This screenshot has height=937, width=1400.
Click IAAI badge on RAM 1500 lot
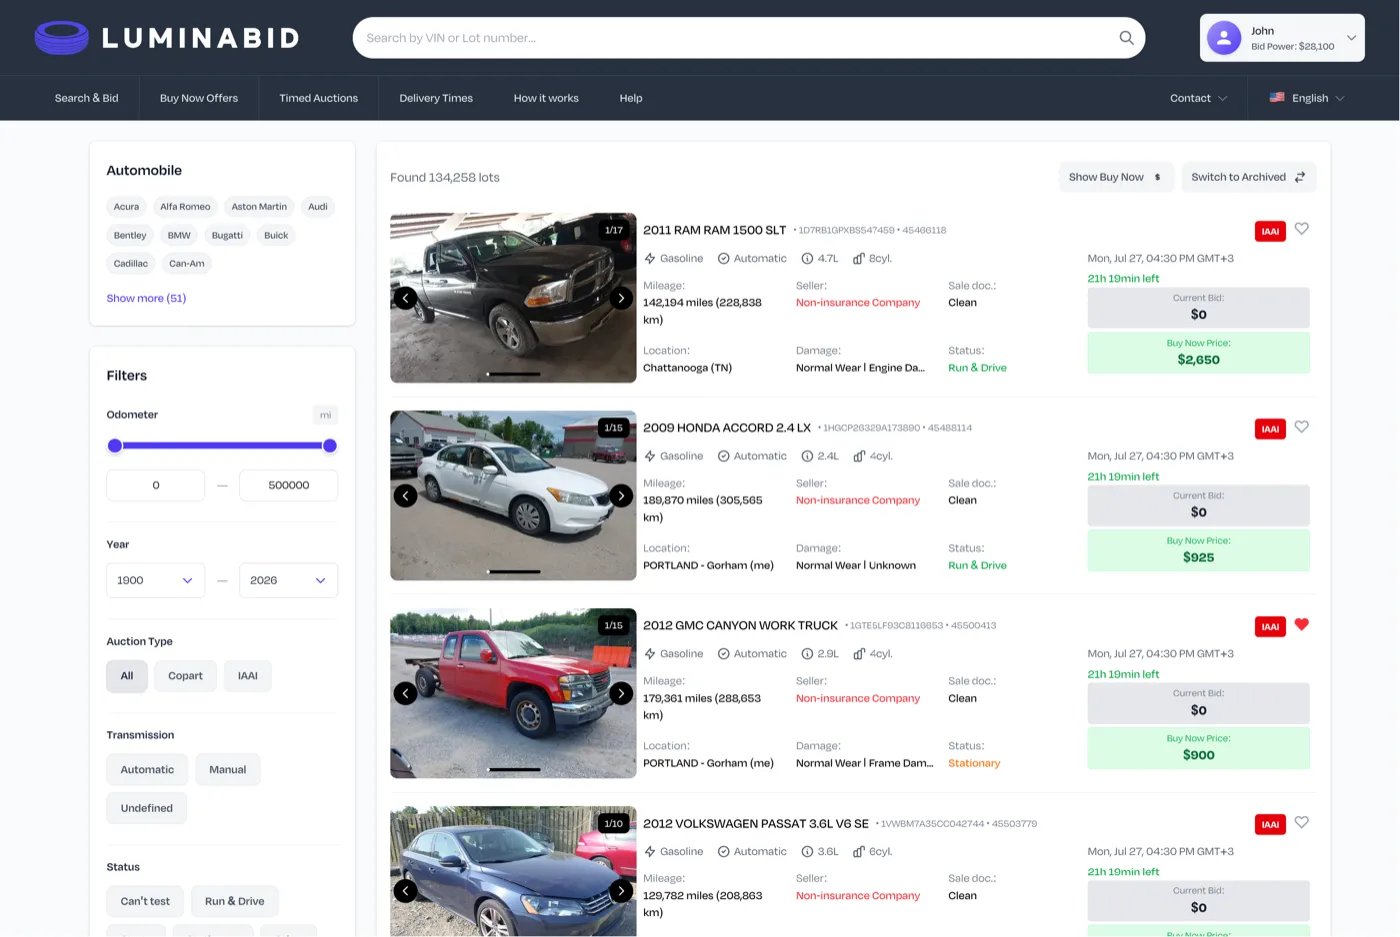[x=1270, y=231]
